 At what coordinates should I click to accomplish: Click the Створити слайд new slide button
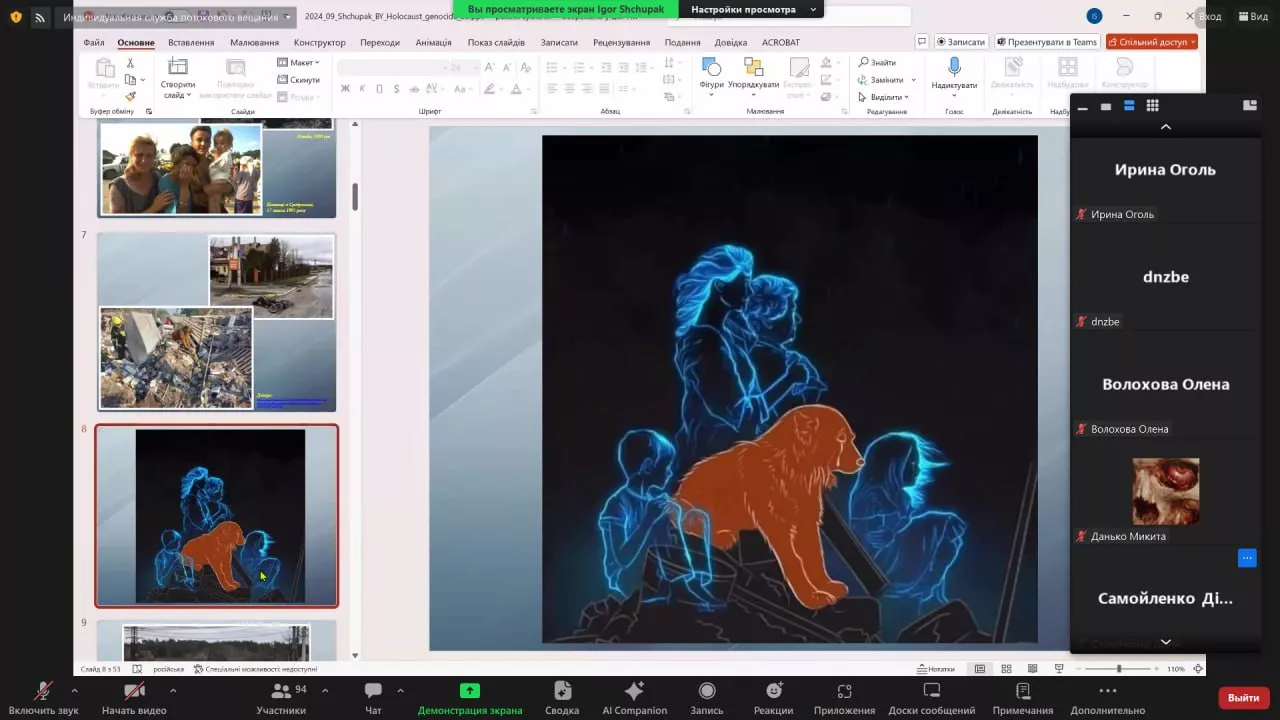point(178,78)
